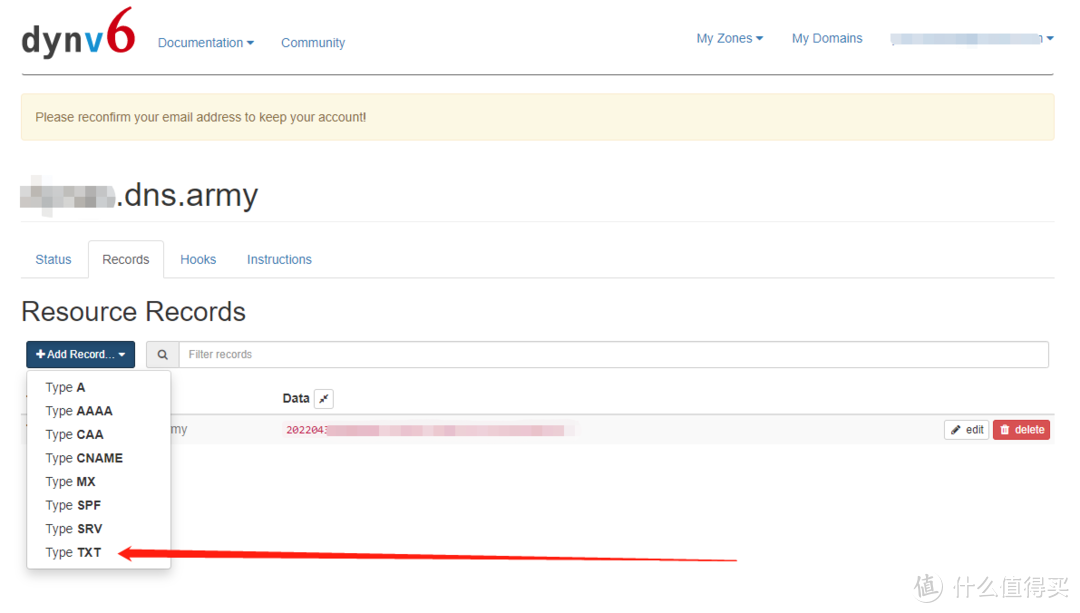Delete the existing record
Screen dimensions: 1080x613
point(1021,430)
